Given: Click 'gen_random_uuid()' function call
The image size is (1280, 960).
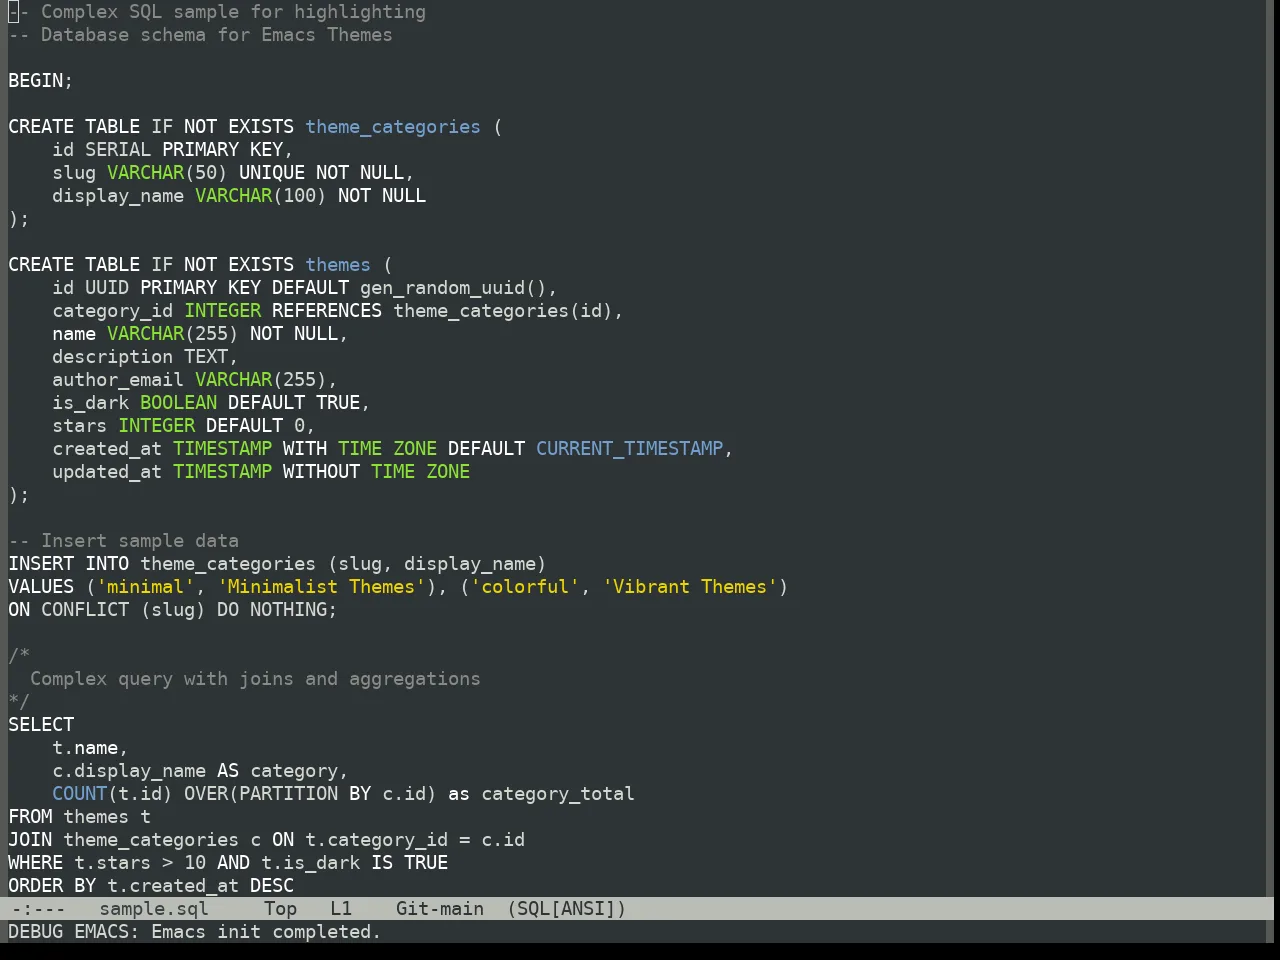Looking at the screenshot, I should (x=453, y=288).
